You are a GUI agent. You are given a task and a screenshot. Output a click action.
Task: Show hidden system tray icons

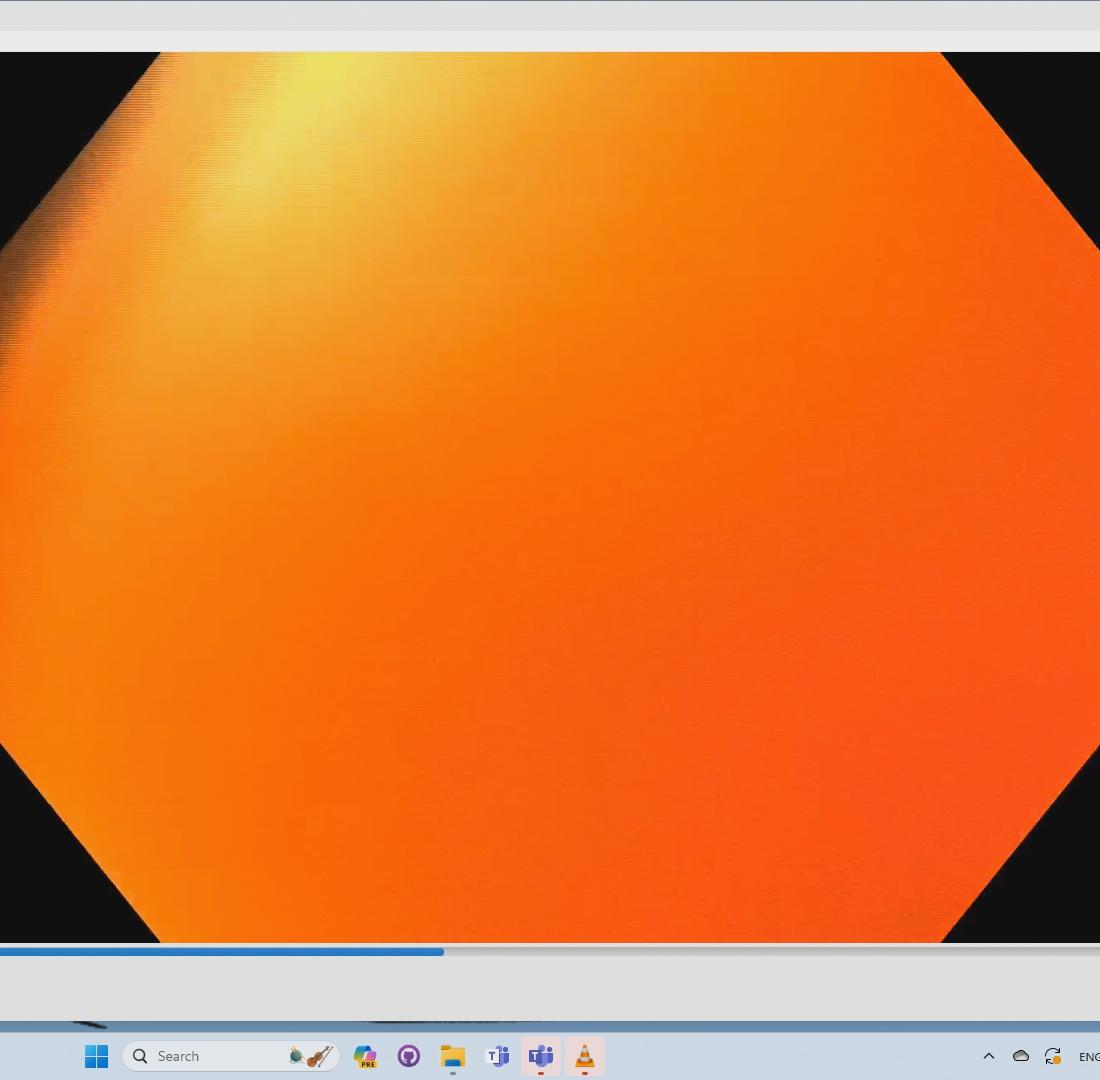989,1056
